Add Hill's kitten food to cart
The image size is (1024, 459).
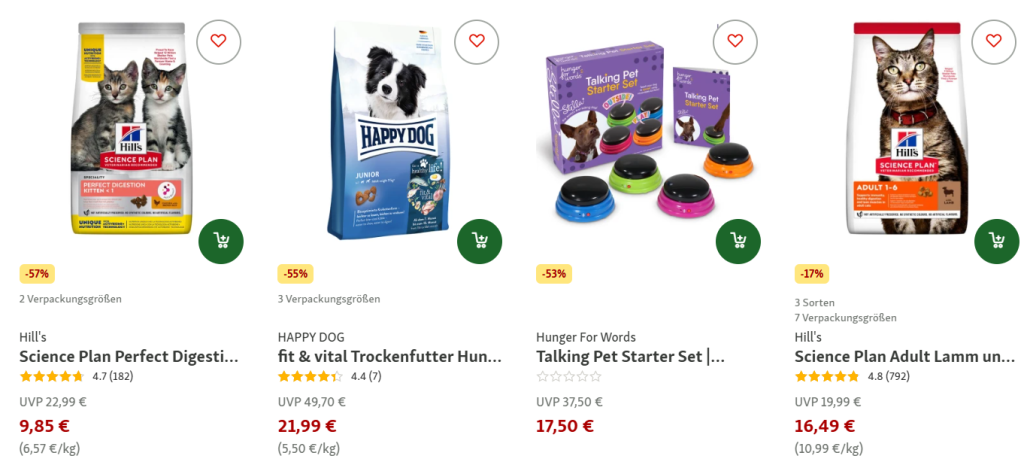click(x=221, y=242)
